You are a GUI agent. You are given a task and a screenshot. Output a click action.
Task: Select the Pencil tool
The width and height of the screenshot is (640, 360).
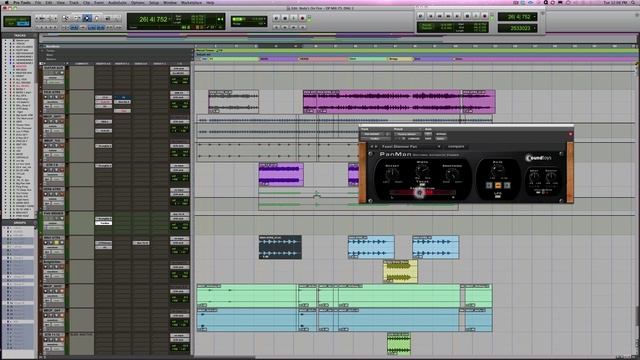click(116, 18)
